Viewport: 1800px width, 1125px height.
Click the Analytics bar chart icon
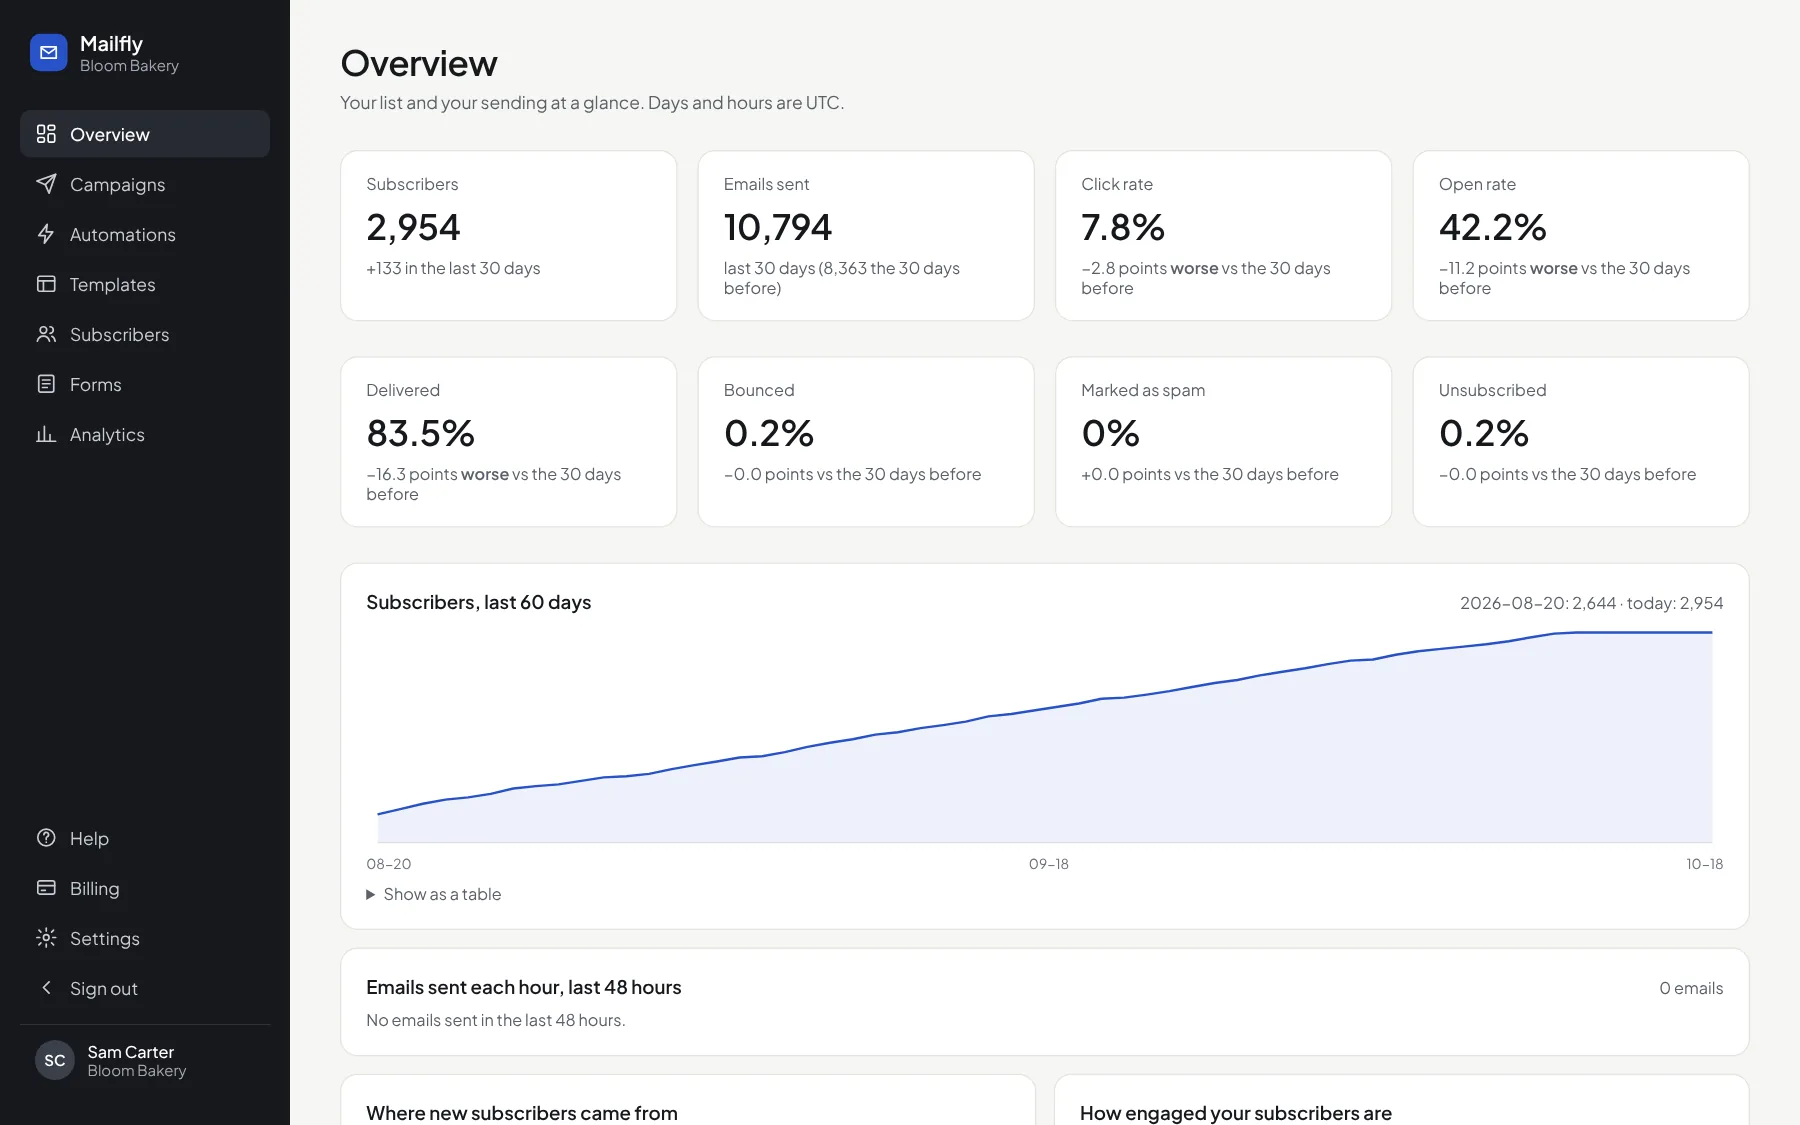point(46,434)
